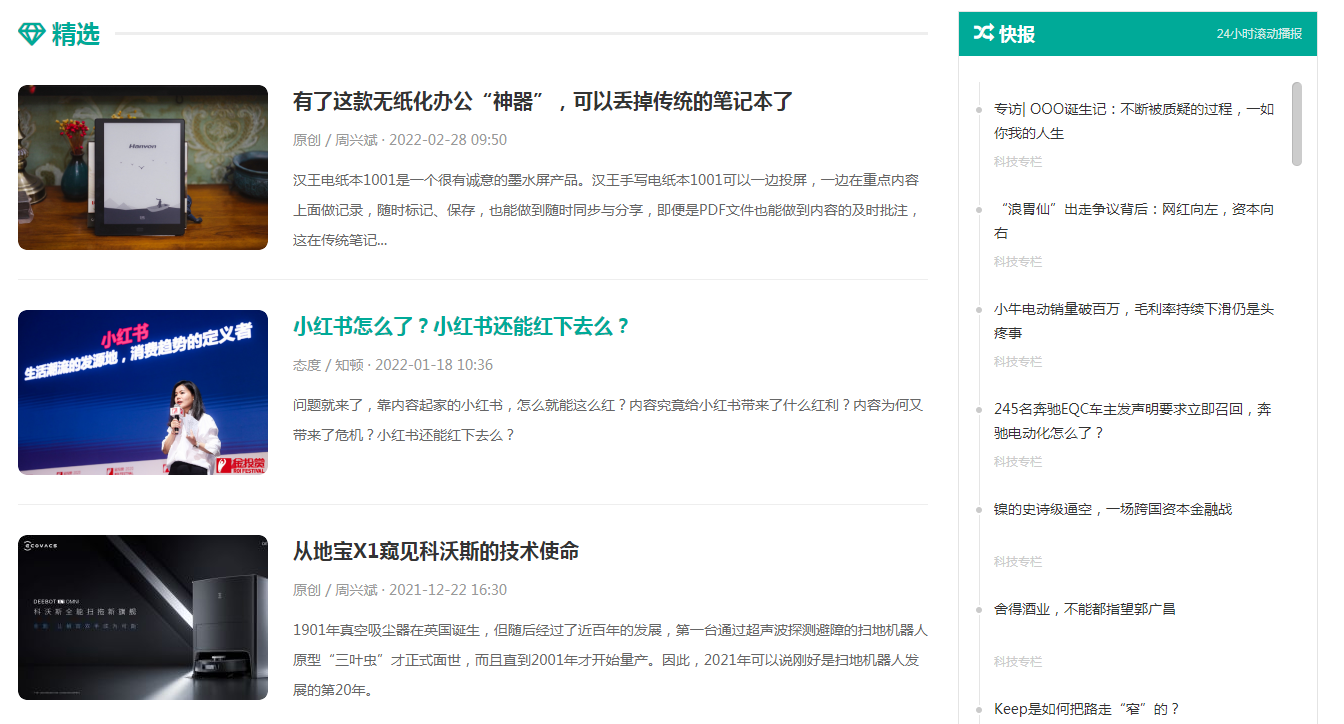Click the summary starting 1901年真空吸尘器在英国诞生
This screenshot has height=724, width=1344.
(x=611, y=660)
